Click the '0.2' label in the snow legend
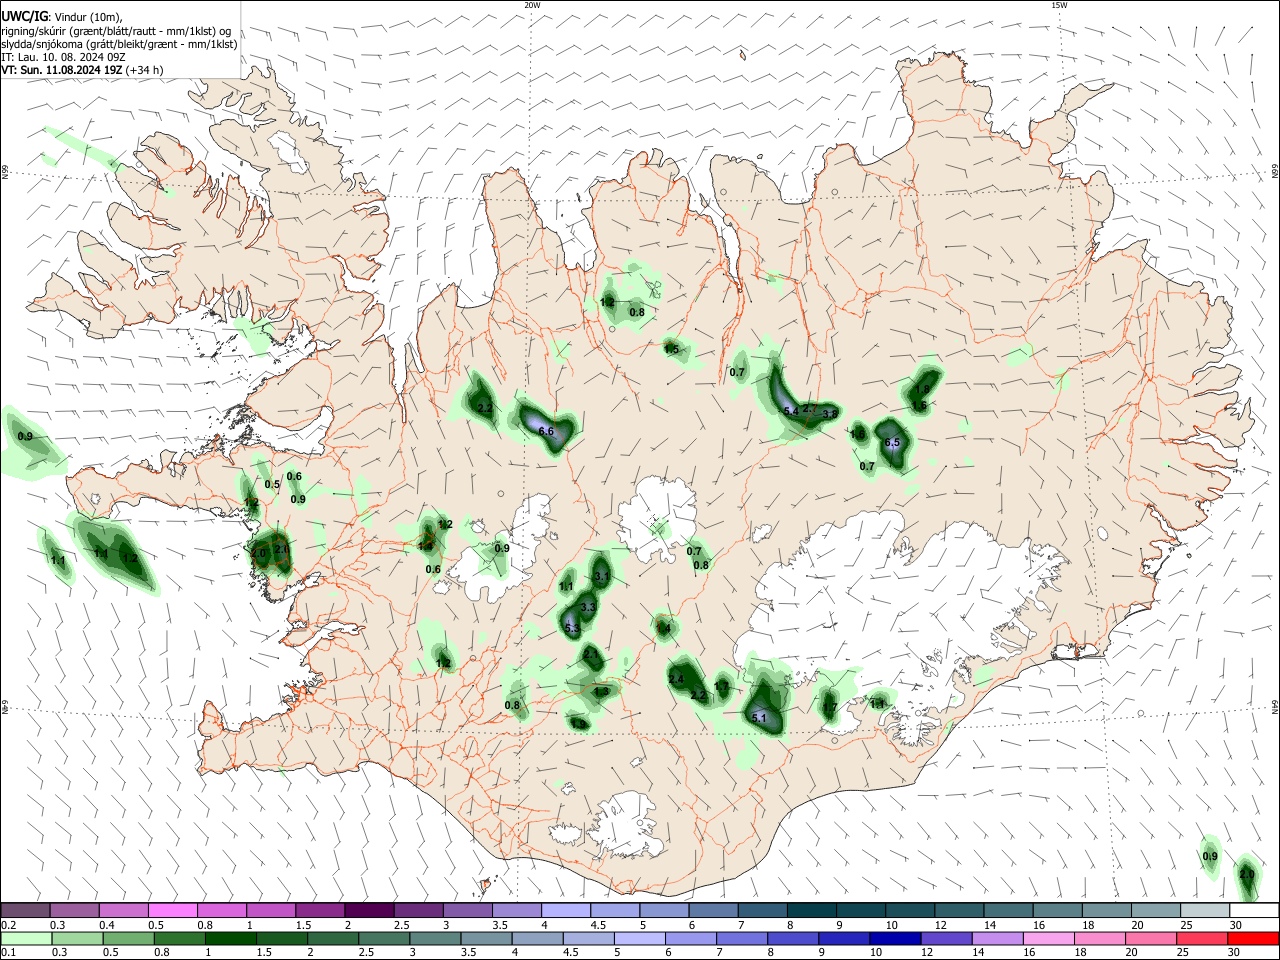Screen dimensions: 1280x960 8,925
